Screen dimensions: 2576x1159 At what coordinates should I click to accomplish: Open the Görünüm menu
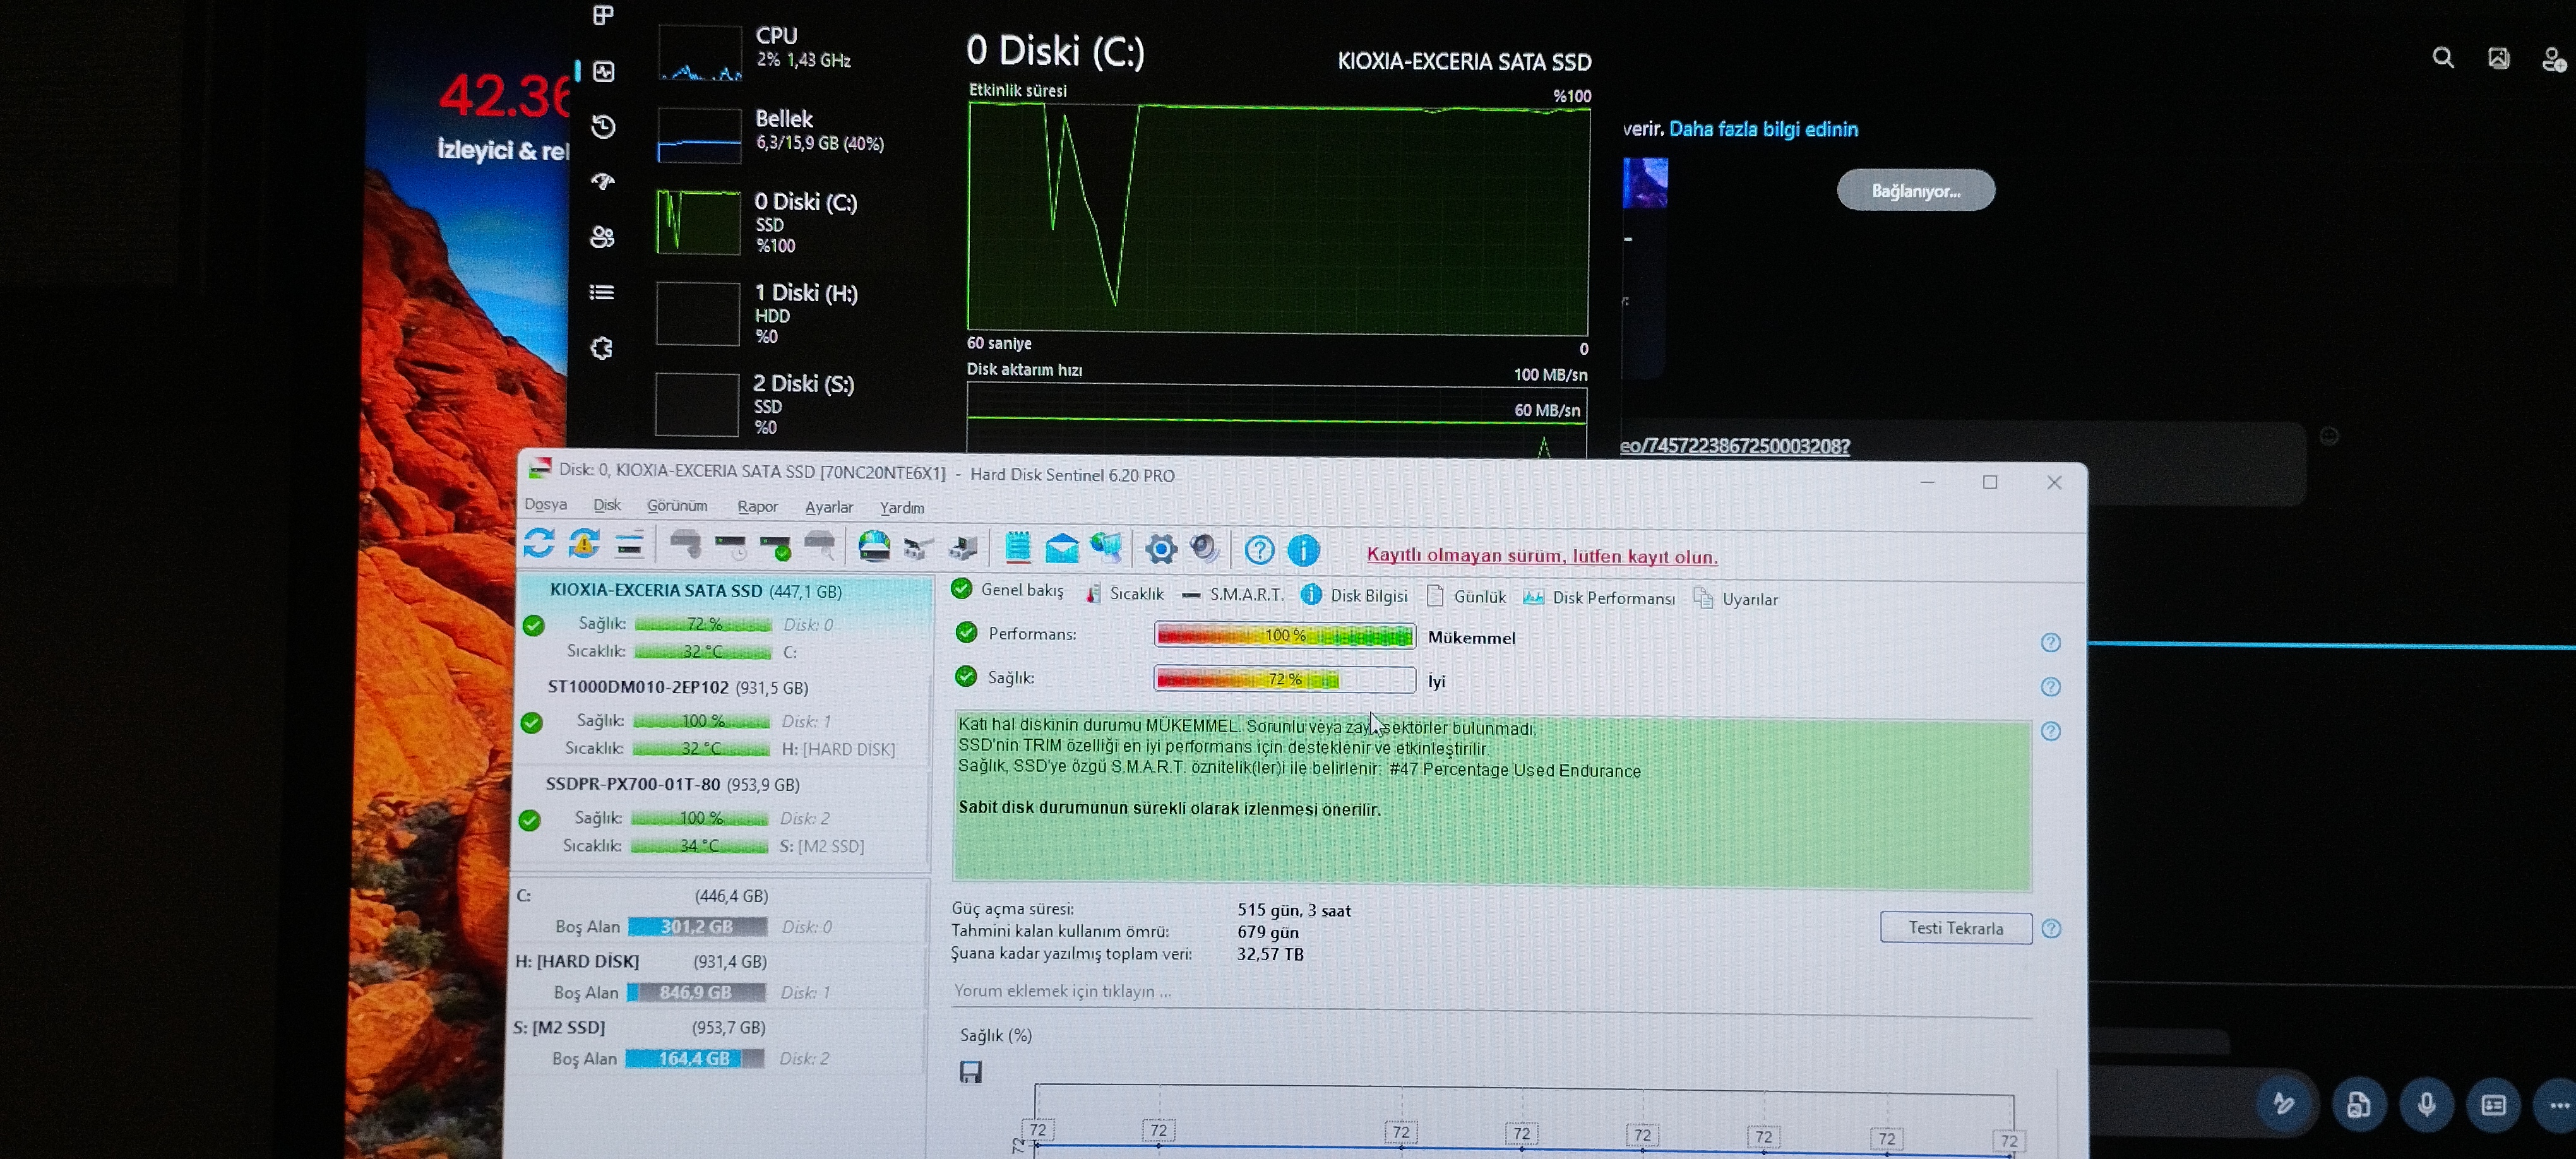click(677, 506)
